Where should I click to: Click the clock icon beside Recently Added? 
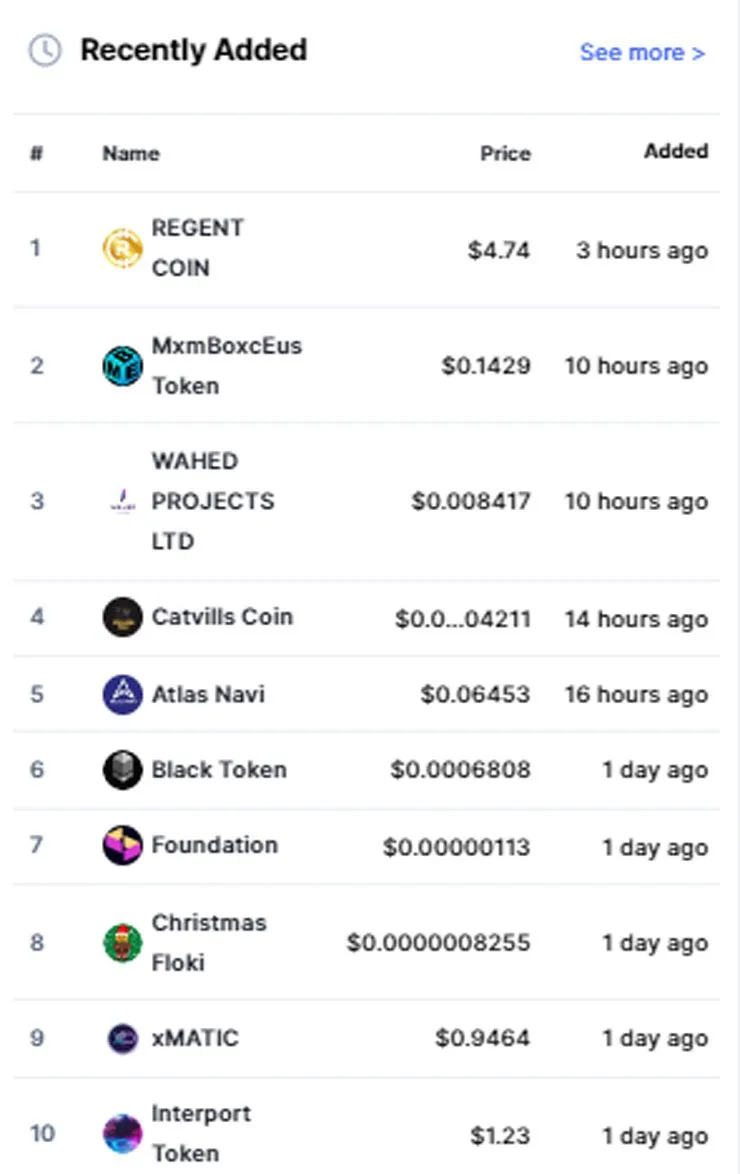coord(45,50)
